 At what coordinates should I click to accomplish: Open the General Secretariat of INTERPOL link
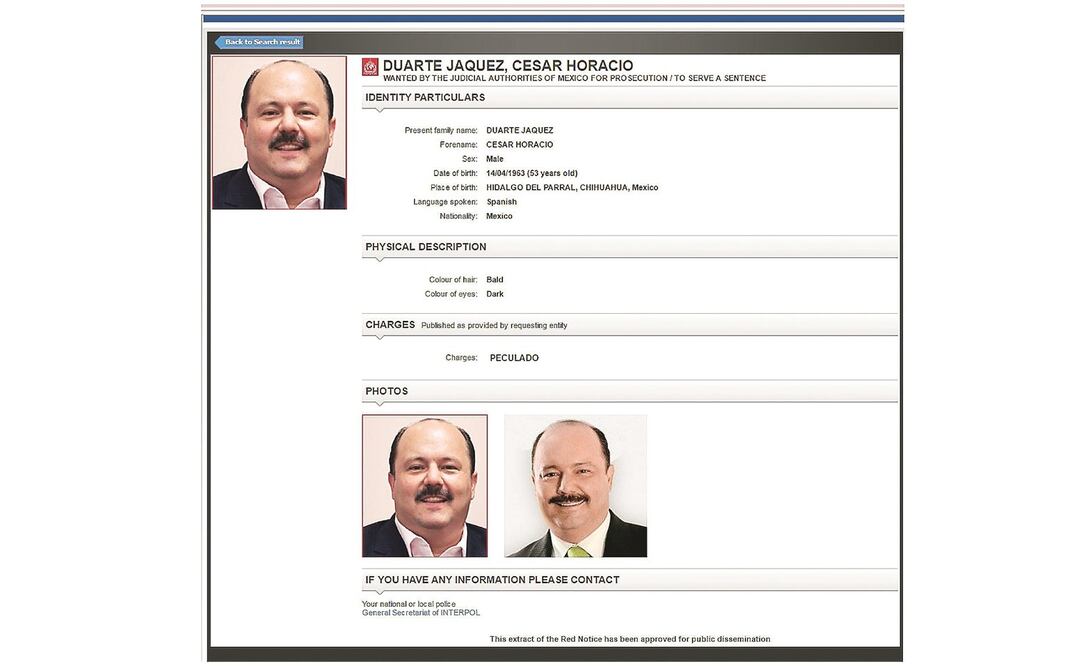point(420,613)
